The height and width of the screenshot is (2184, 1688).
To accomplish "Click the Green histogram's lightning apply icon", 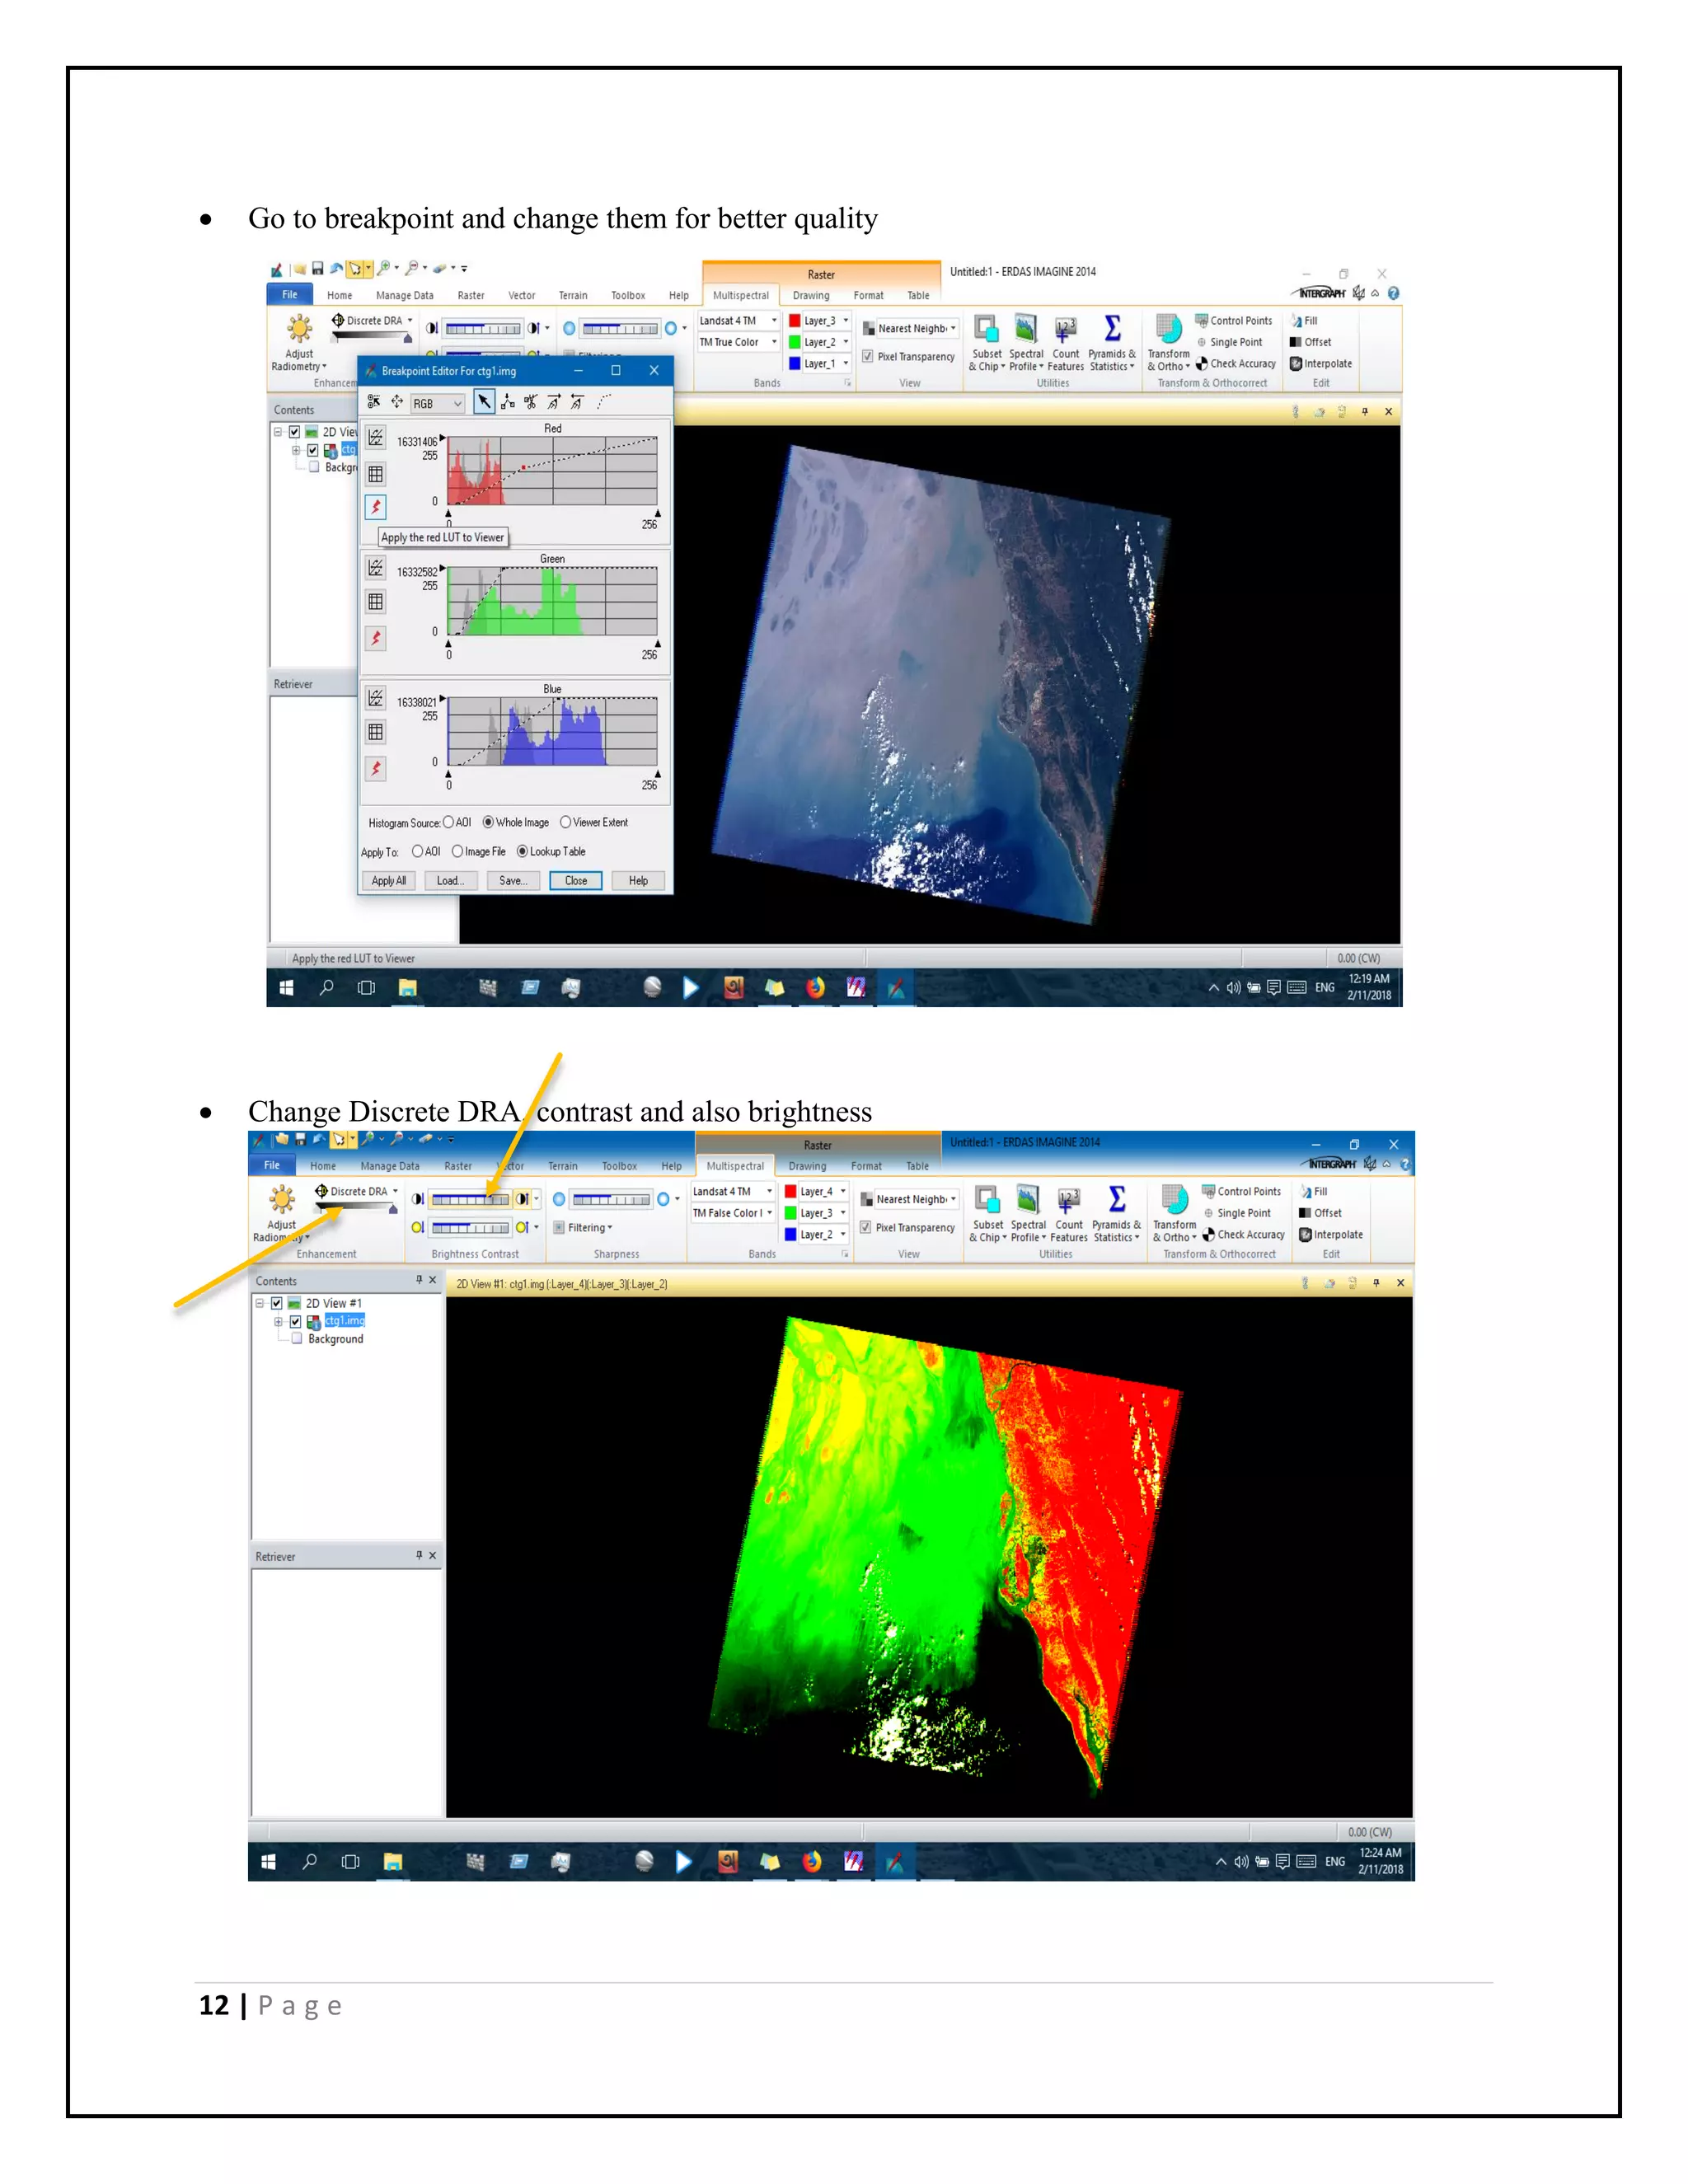I will (376, 638).
